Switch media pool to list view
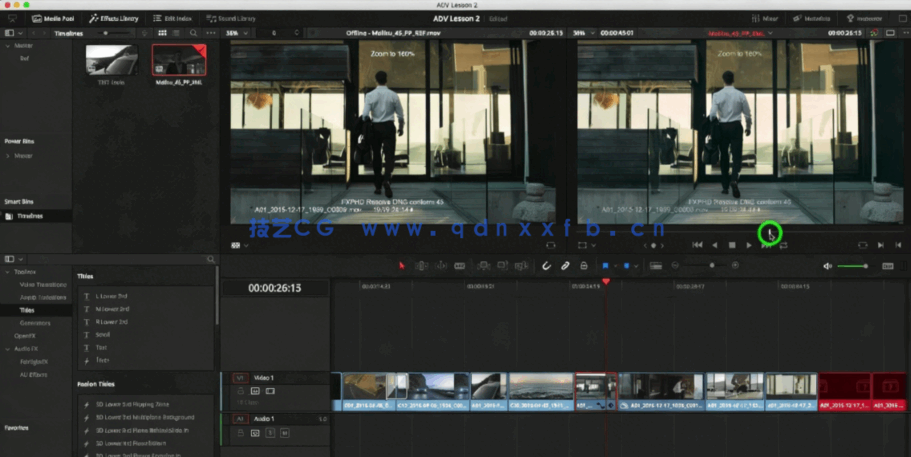 tap(176, 33)
